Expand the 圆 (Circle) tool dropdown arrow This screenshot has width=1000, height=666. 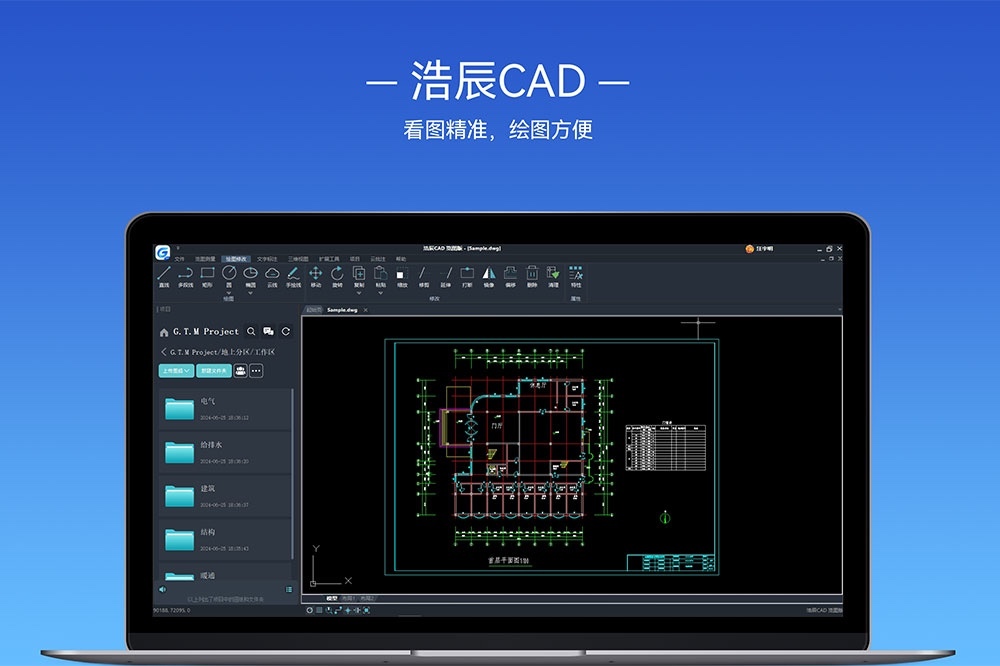click(229, 293)
